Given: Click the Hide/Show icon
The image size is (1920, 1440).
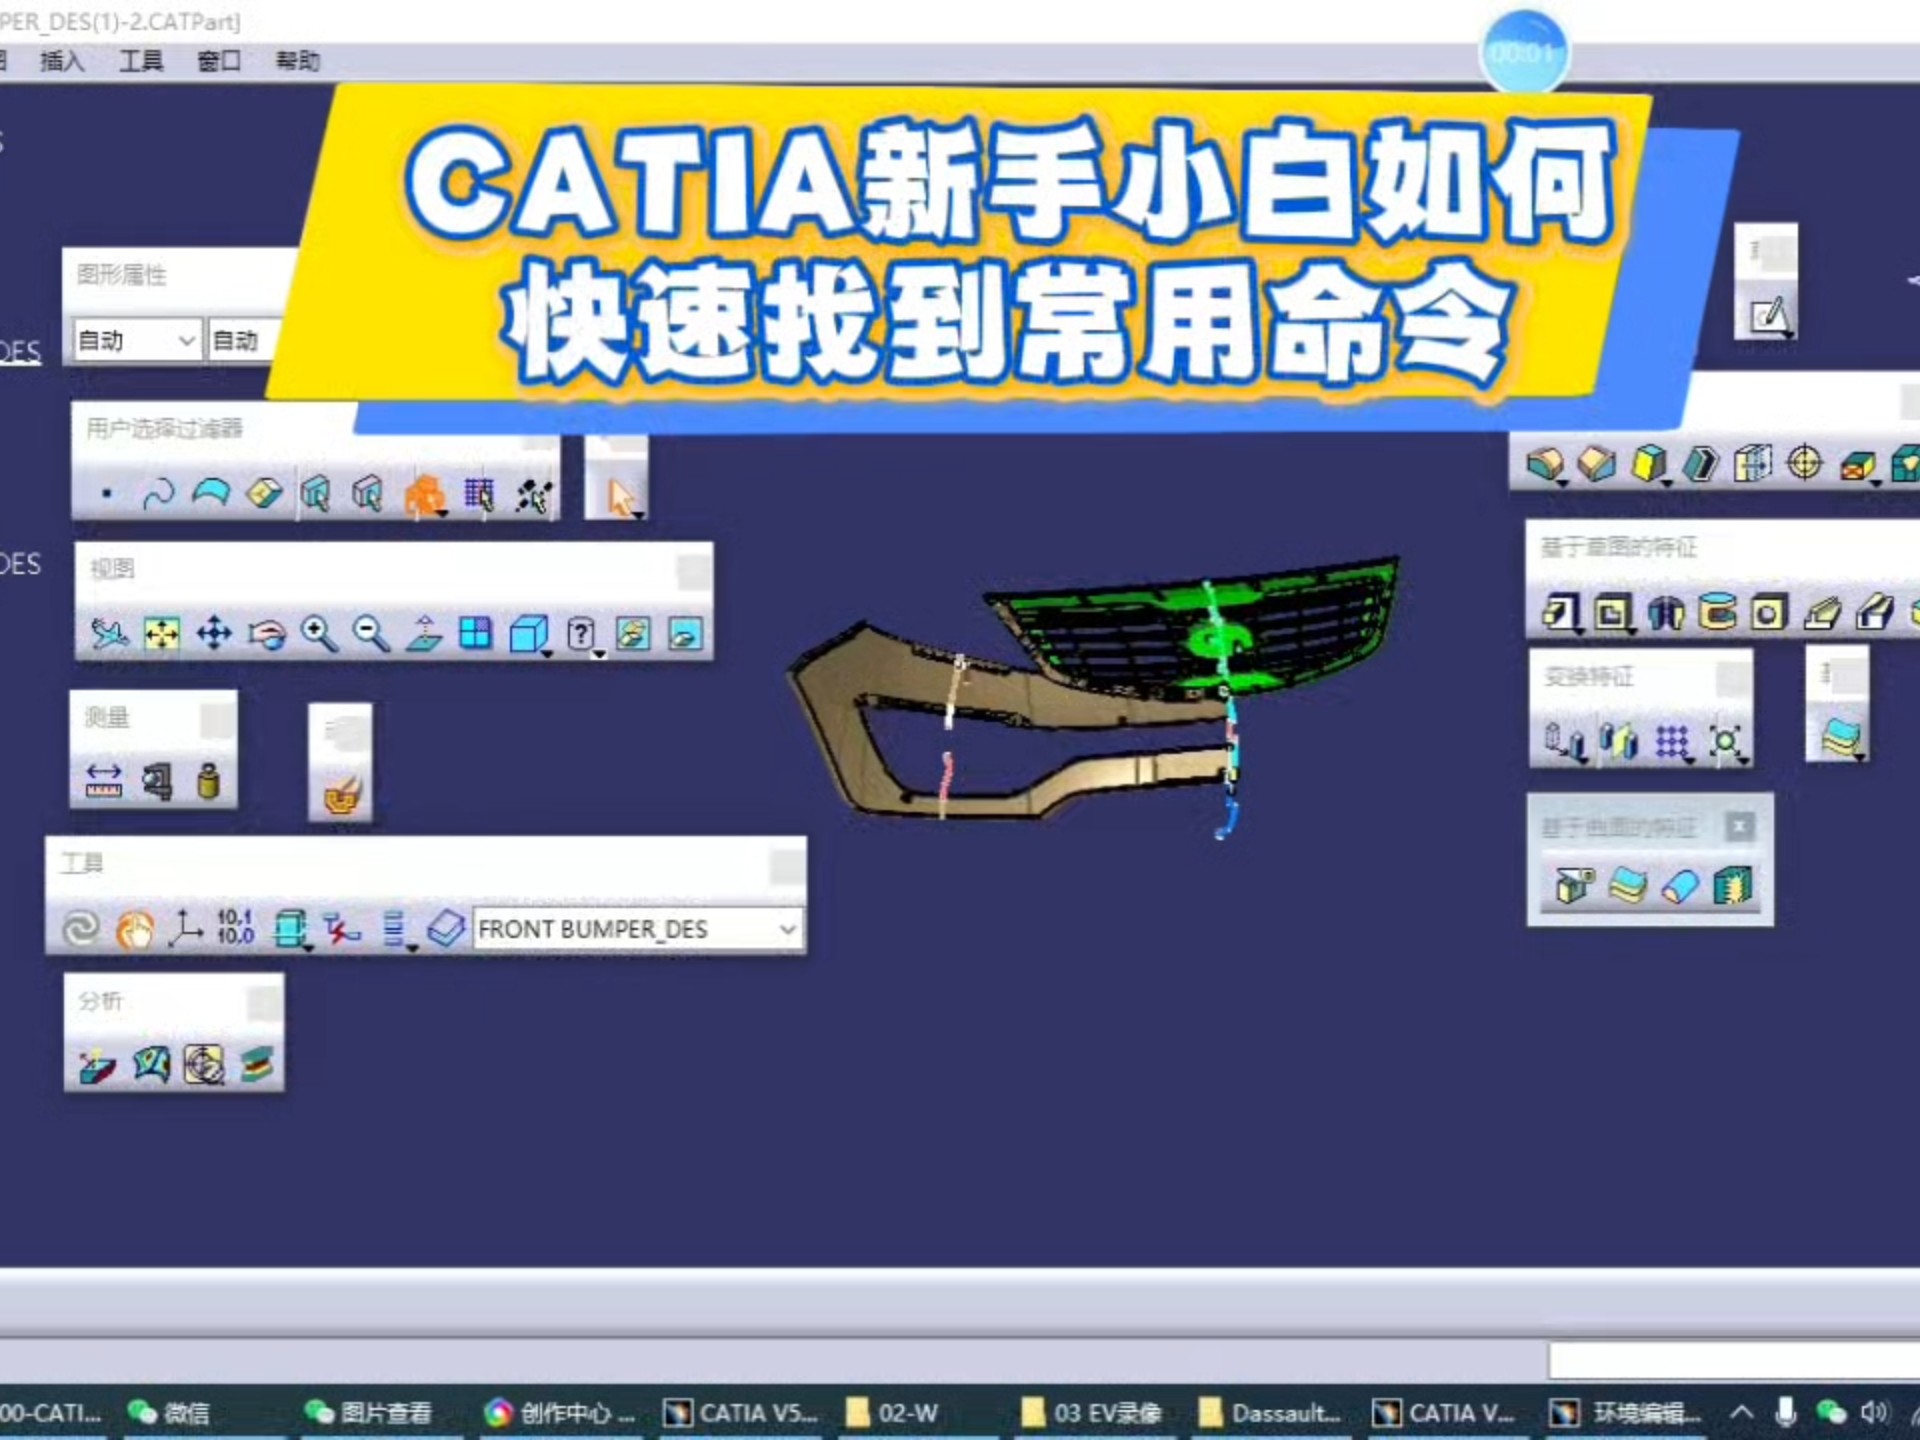Looking at the screenshot, I should tap(634, 633).
